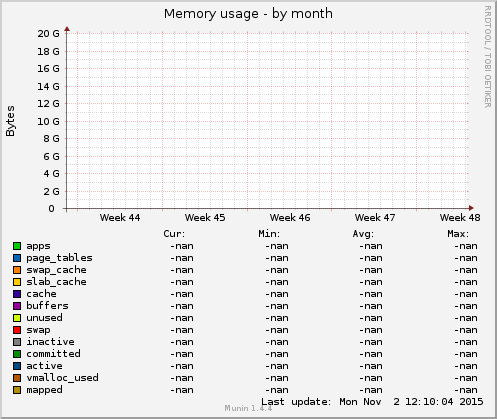The height and width of the screenshot is (419, 497).
Task: Select the 'mapped' legend label
Action: click(x=44, y=390)
